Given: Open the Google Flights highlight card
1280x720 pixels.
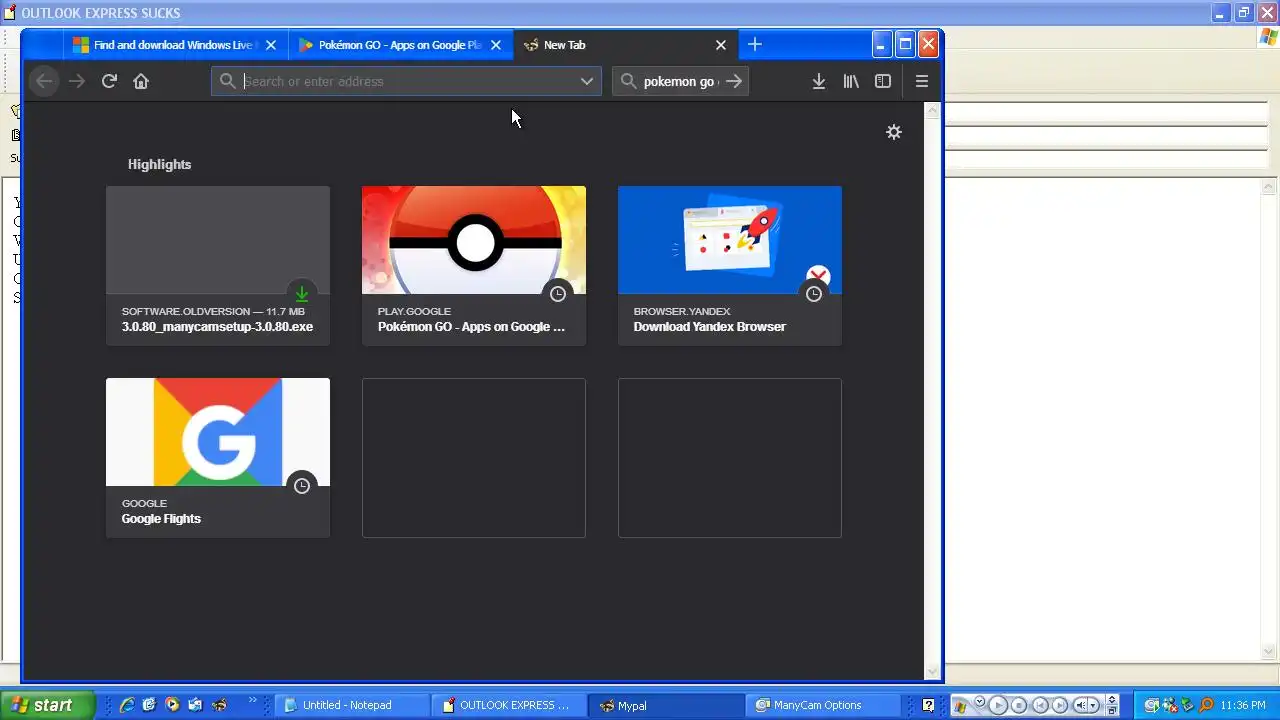Looking at the screenshot, I should pos(218,458).
